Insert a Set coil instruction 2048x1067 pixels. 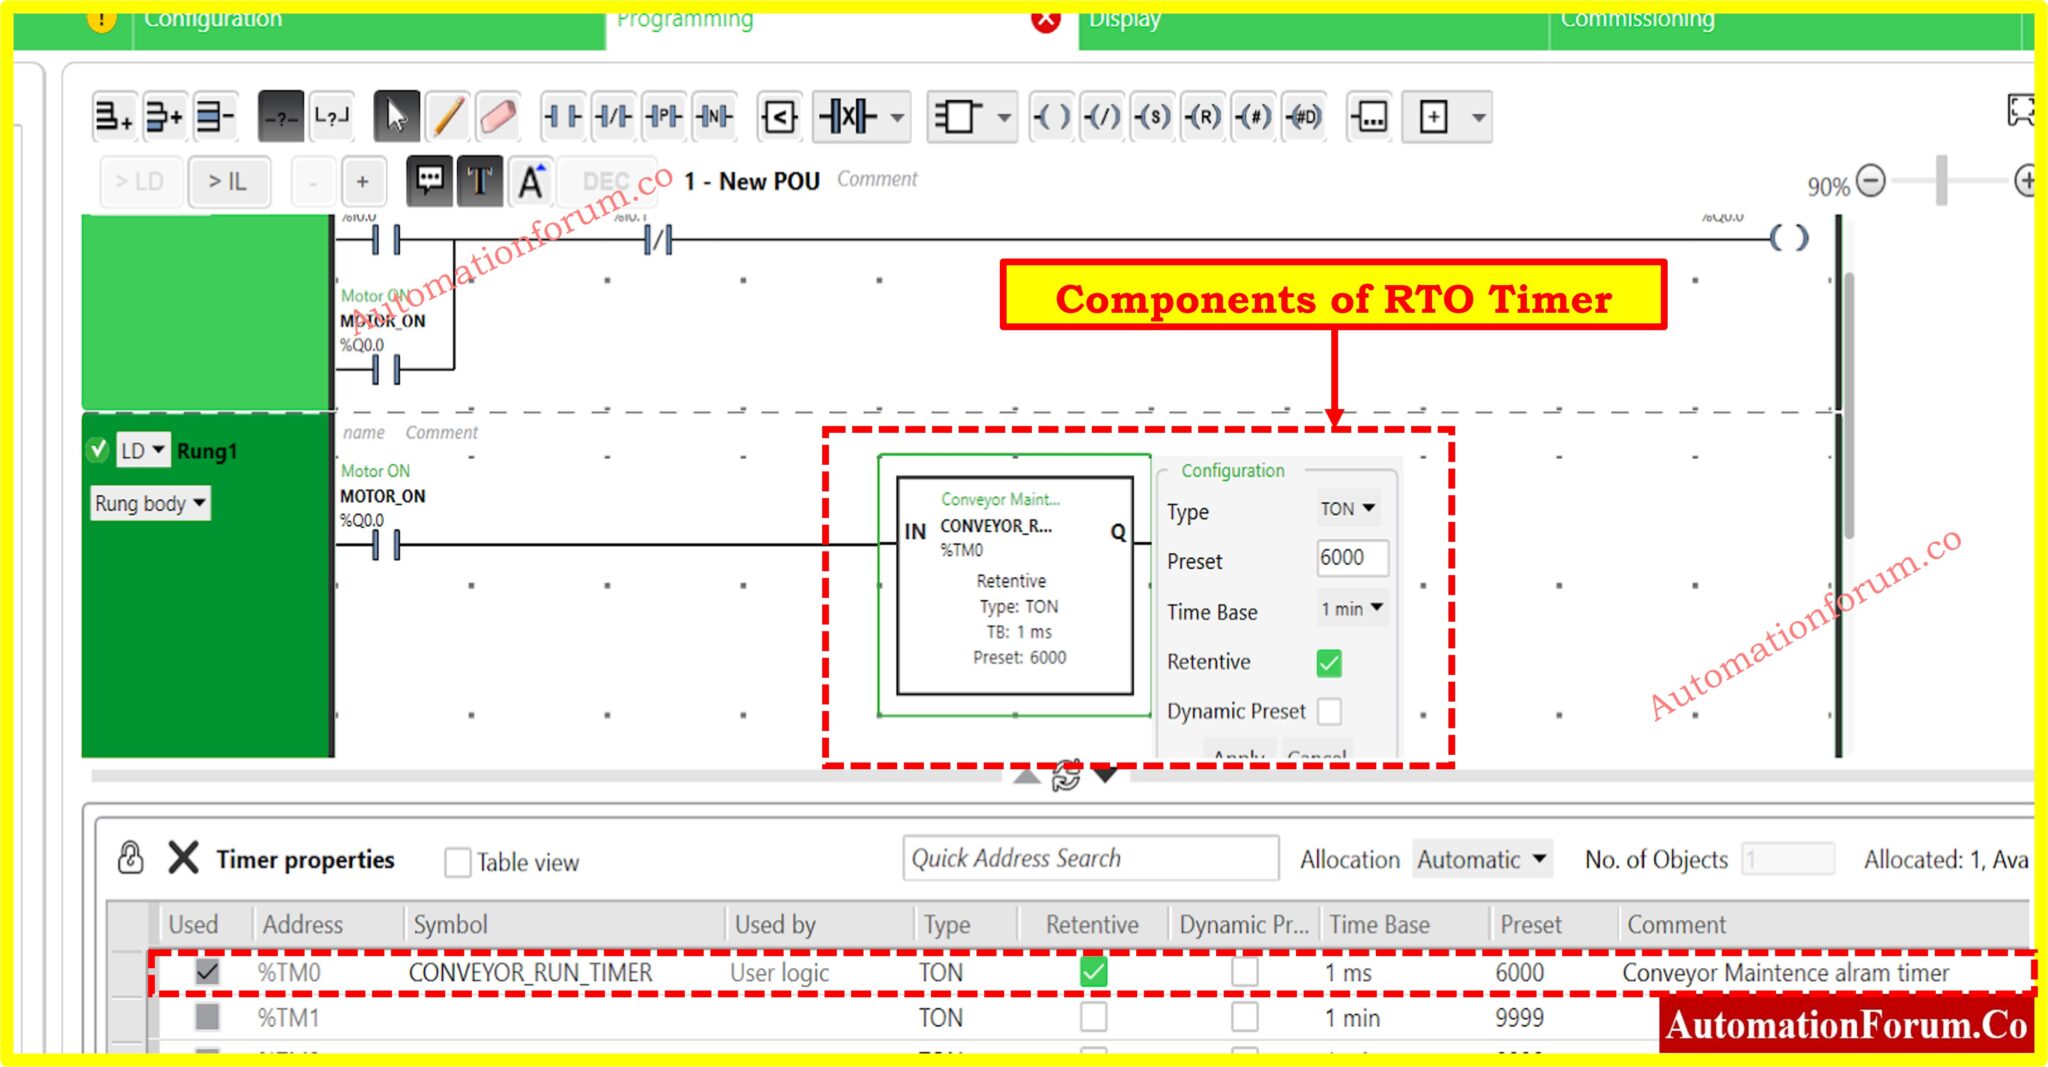pos(1152,116)
